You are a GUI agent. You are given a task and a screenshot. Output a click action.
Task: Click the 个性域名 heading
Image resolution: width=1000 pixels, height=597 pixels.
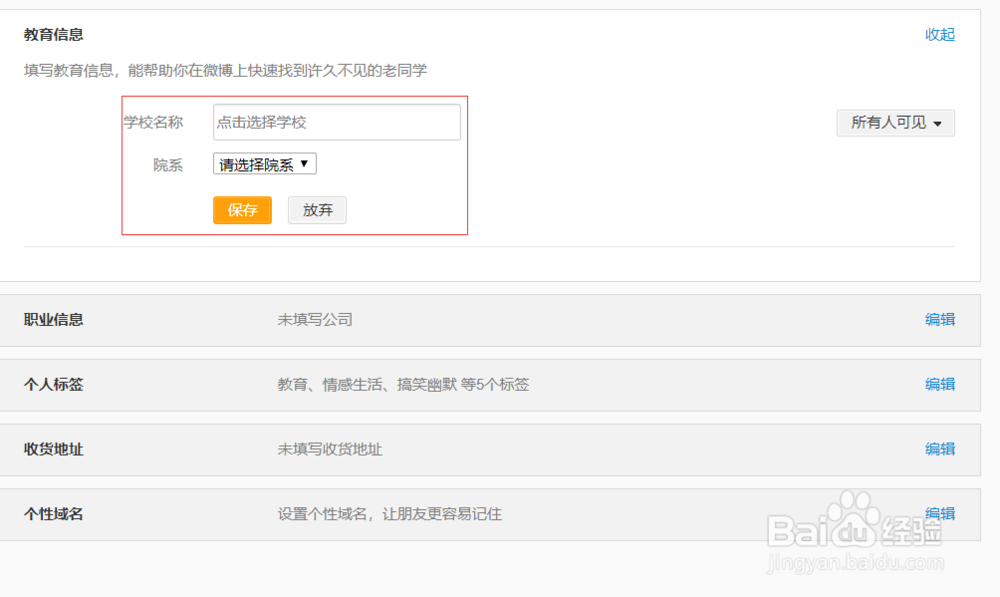point(54,514)
